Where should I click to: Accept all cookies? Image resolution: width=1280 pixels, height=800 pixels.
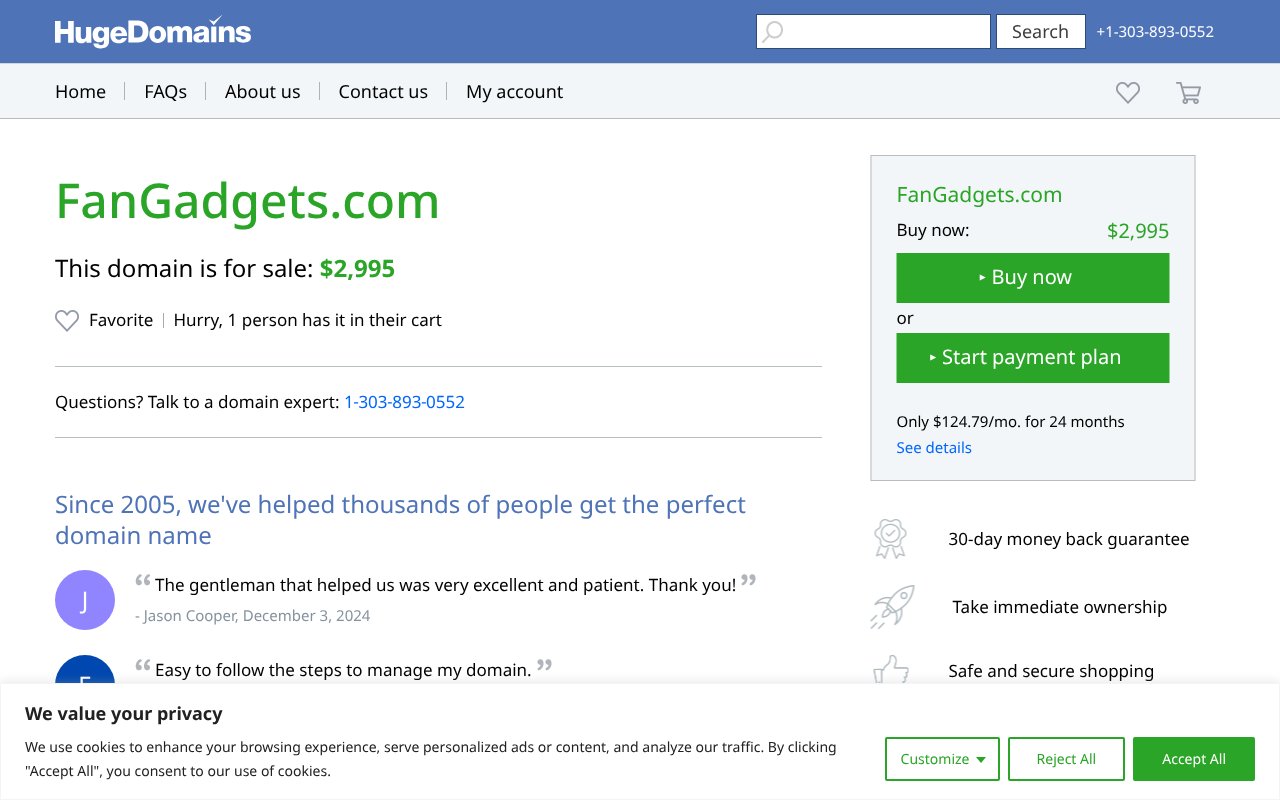point(1194,759)
